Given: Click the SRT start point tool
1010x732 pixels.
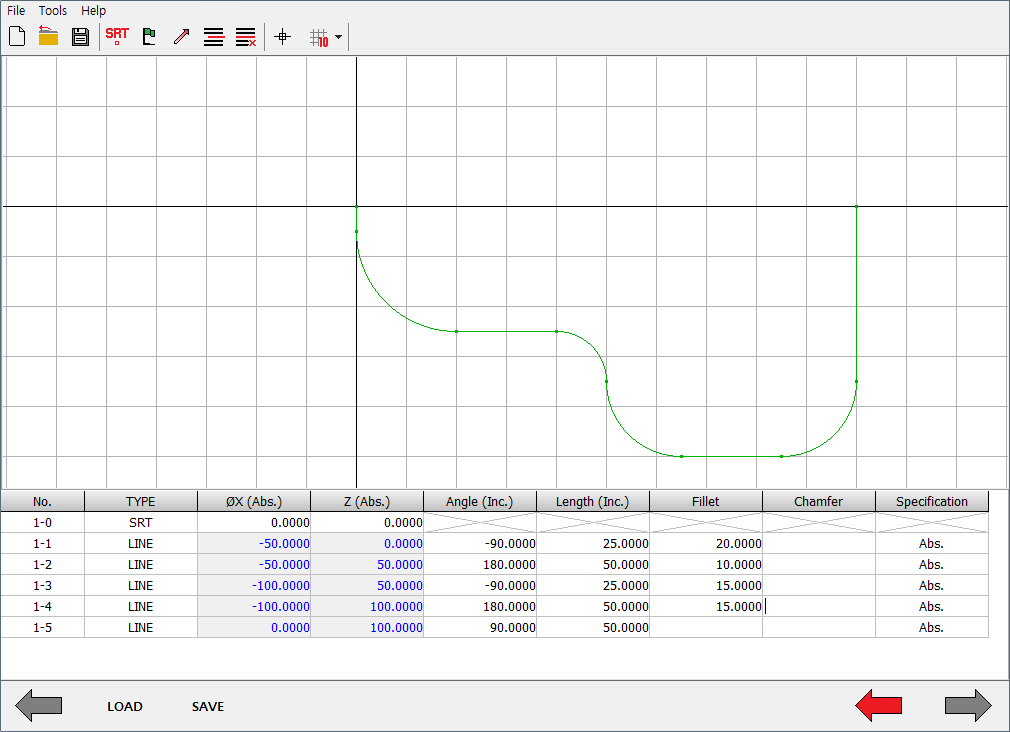Looking at the screenshot, I should (117, 36).
